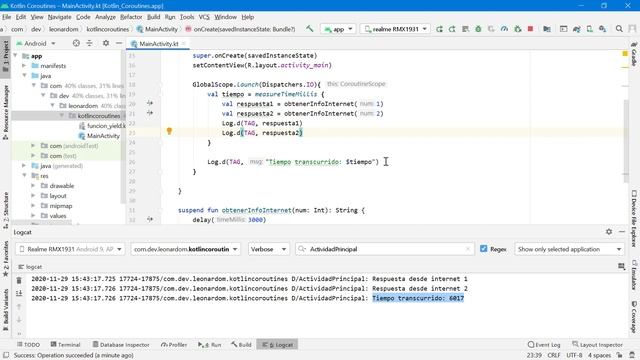
Task: Open the Gradle side panel
Action: click(634, 53)
